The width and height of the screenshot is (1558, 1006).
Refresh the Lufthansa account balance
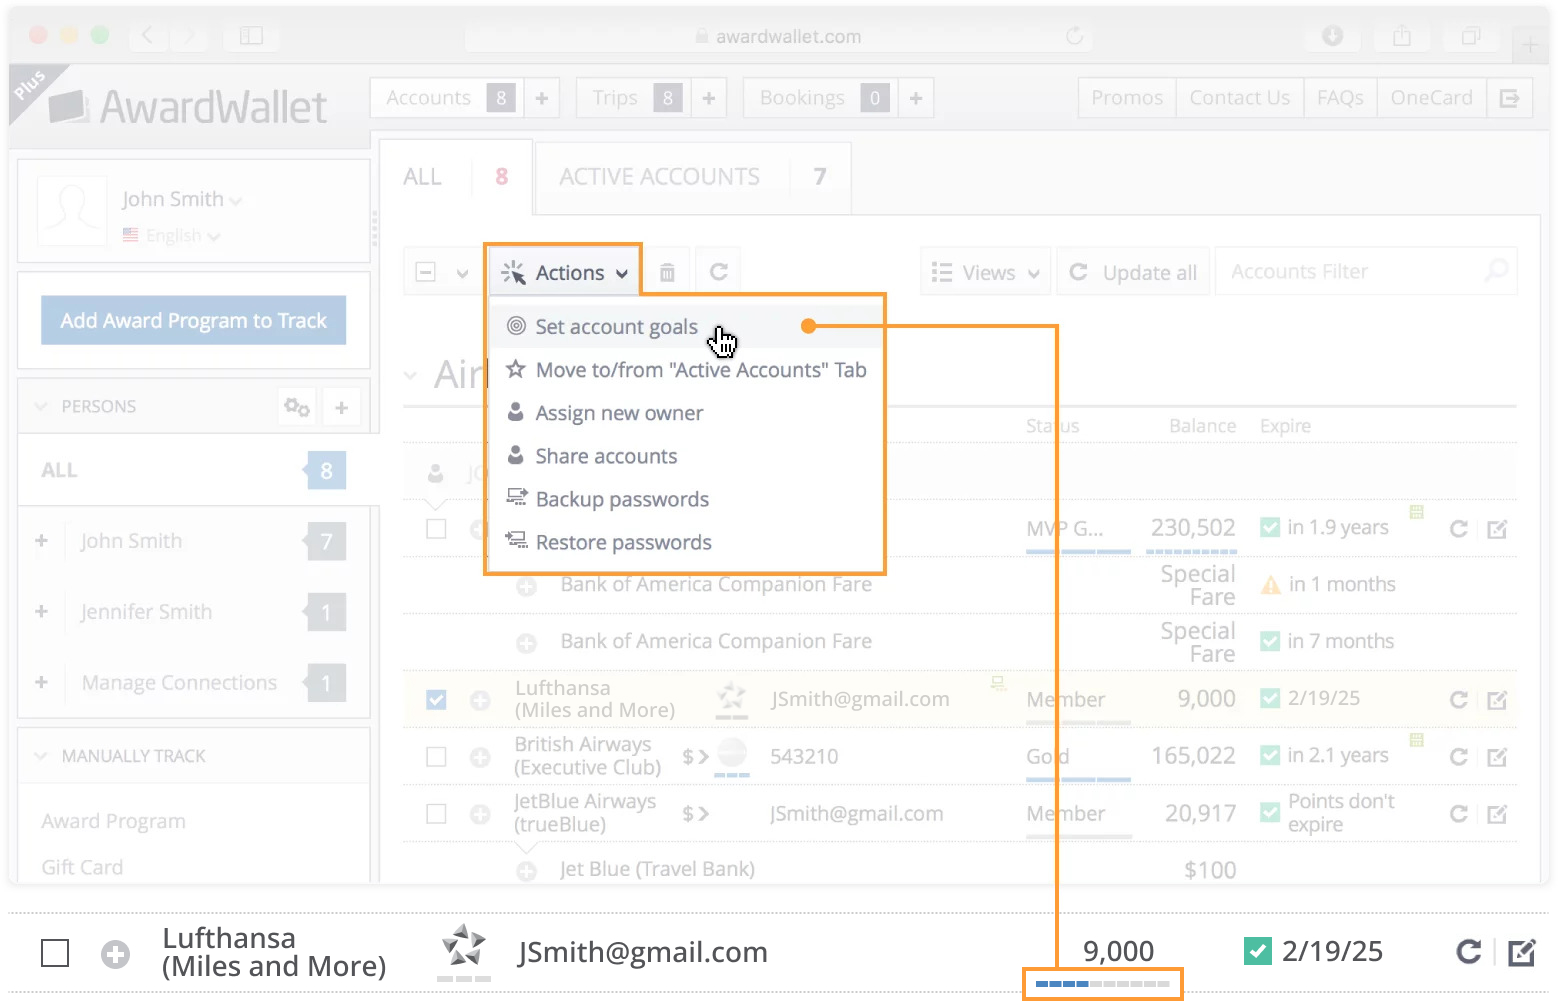click(1458, 699)
